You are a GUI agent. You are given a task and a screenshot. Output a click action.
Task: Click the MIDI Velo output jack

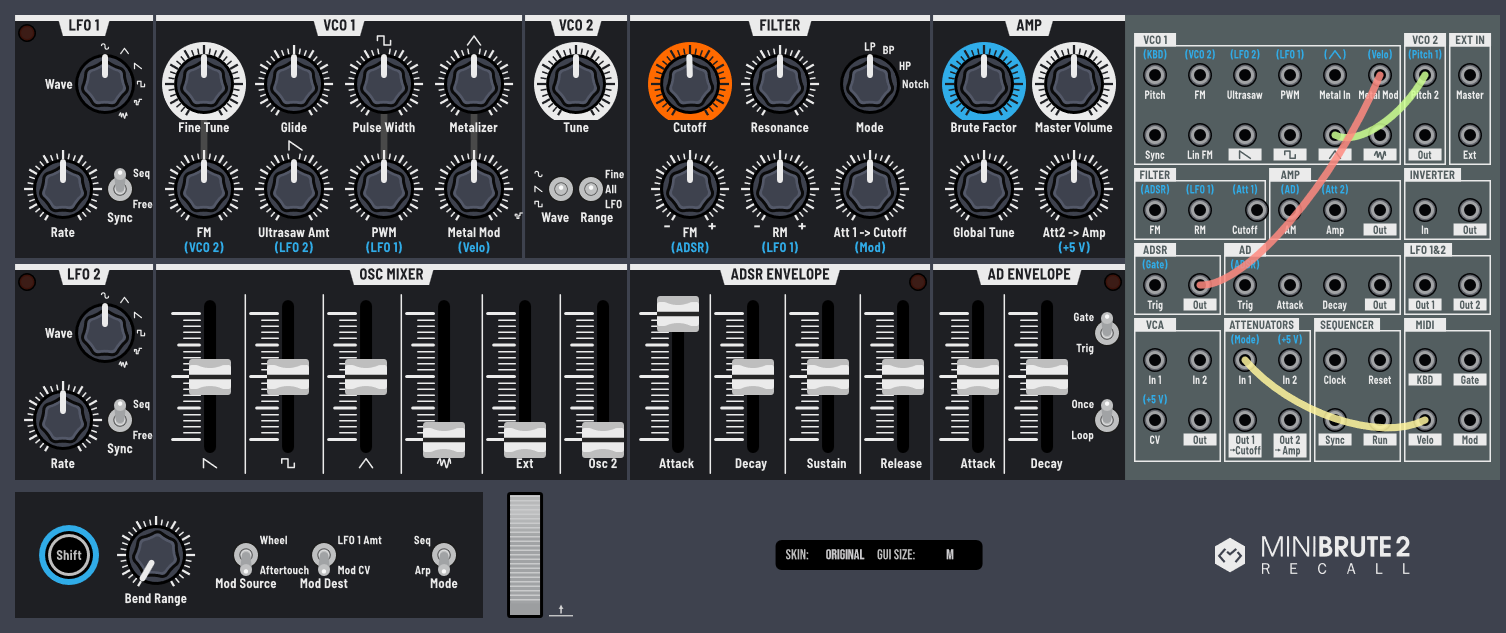[x=1425, y=420]
